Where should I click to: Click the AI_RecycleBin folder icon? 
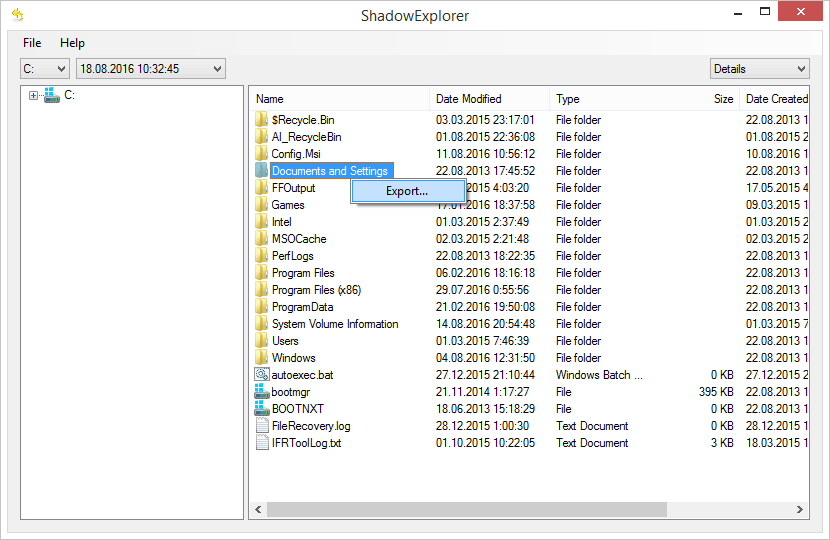[x=261, y=137]
